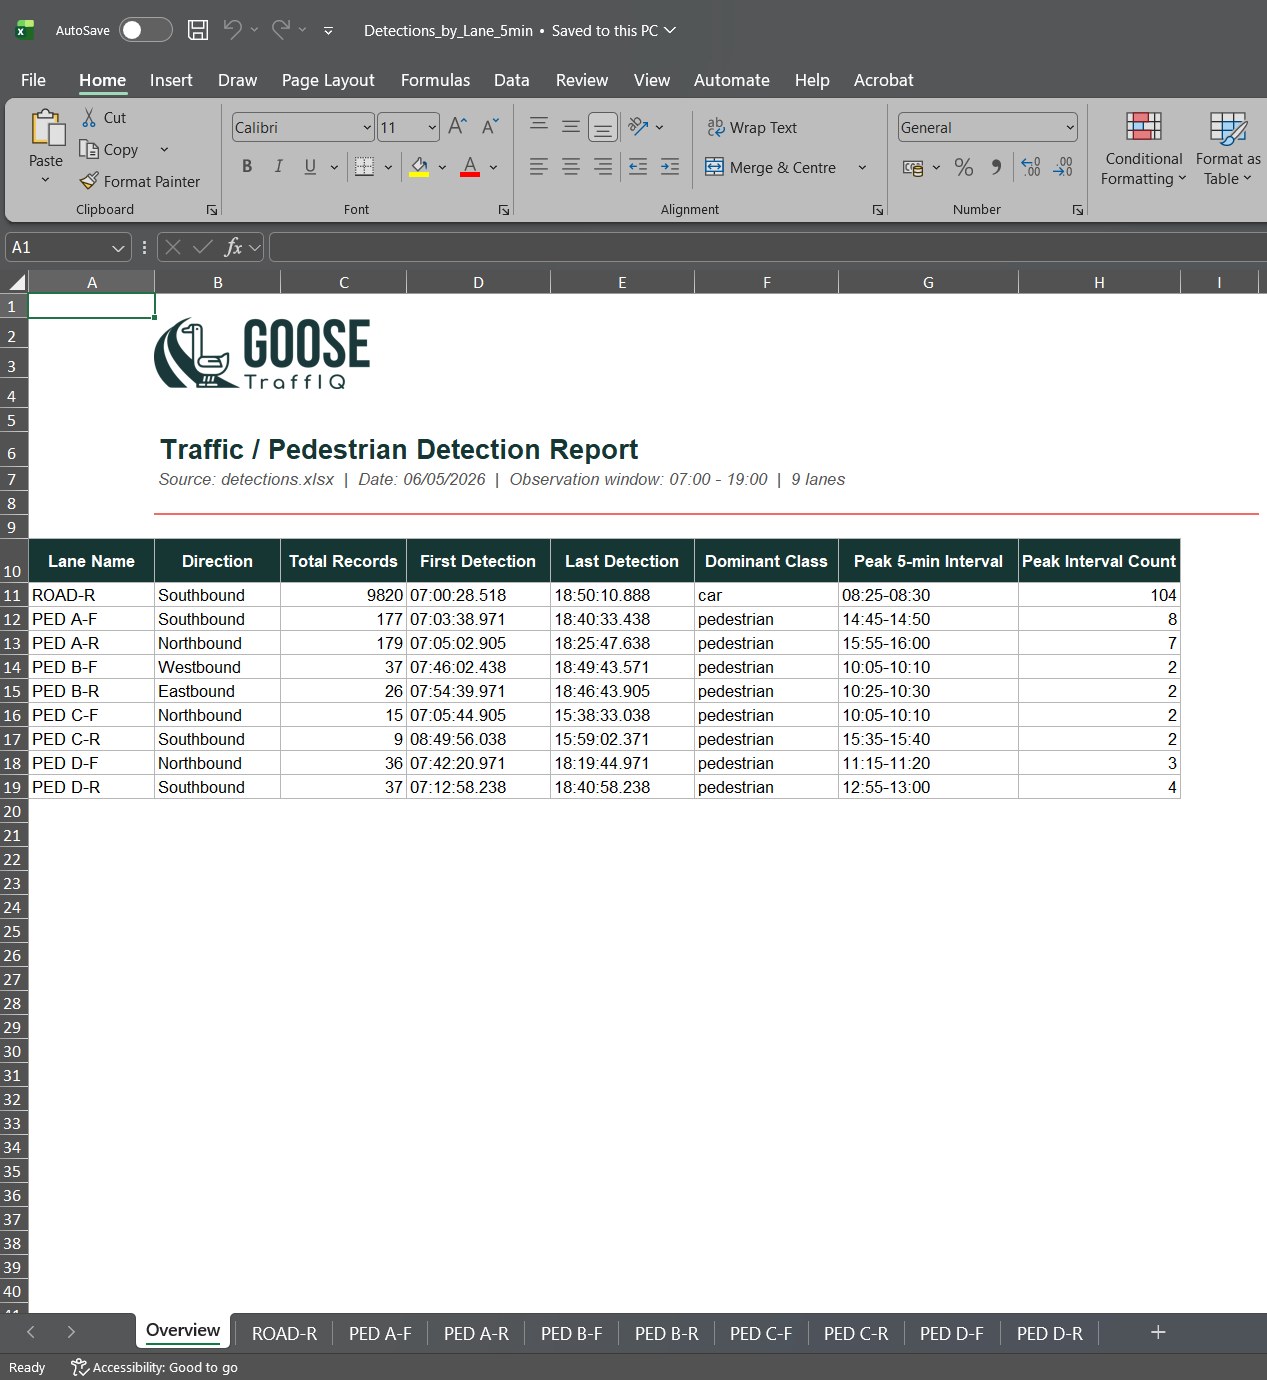Apply underline formatting

click(310, 166)
